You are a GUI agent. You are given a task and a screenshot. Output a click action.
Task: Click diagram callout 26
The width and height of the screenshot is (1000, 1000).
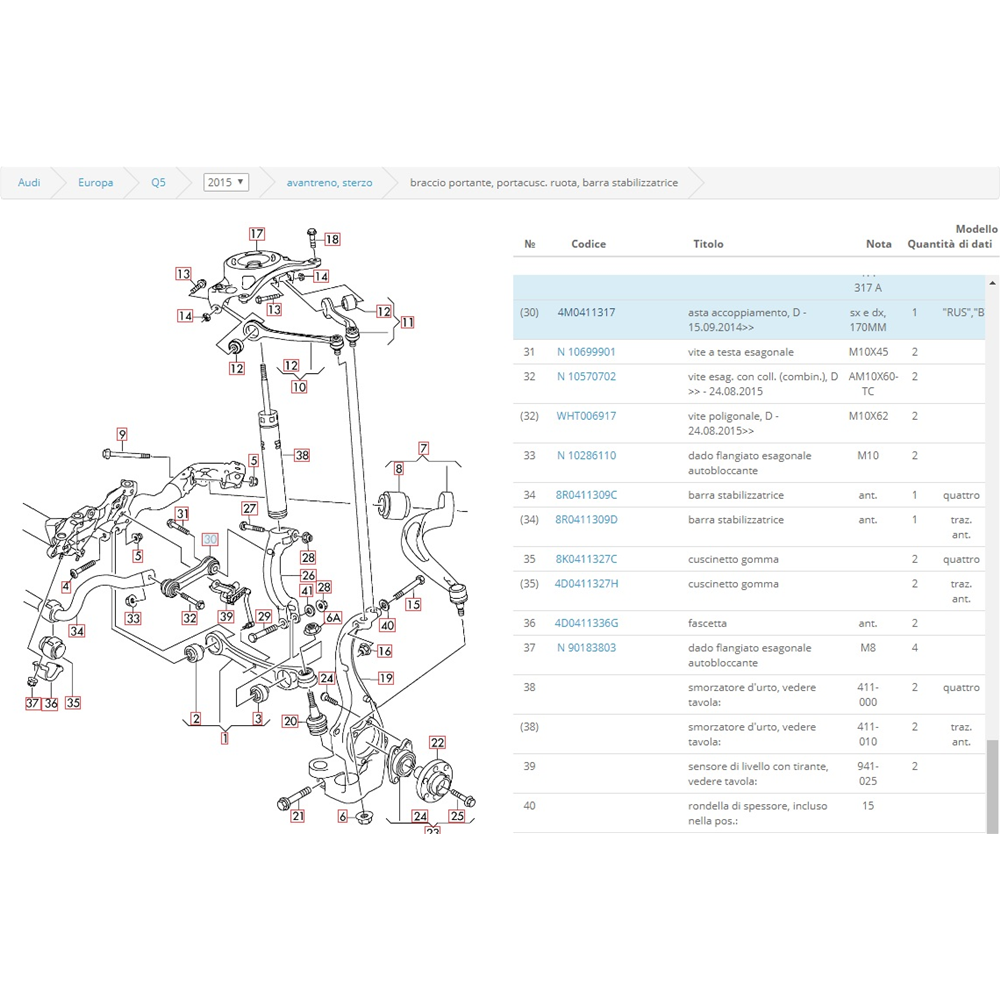point(308,575)
